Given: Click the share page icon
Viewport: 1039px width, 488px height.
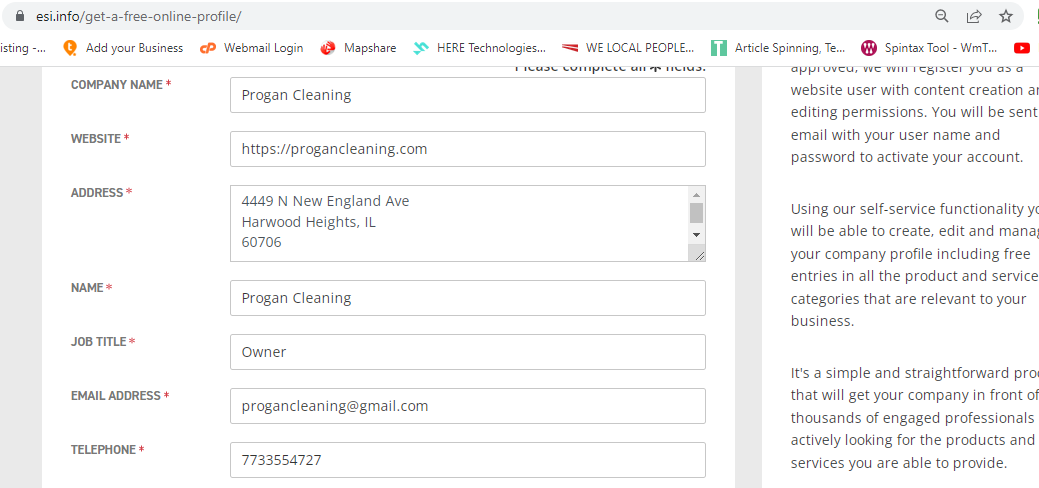Looking at the screenshot, I should [x=974, y=16].
